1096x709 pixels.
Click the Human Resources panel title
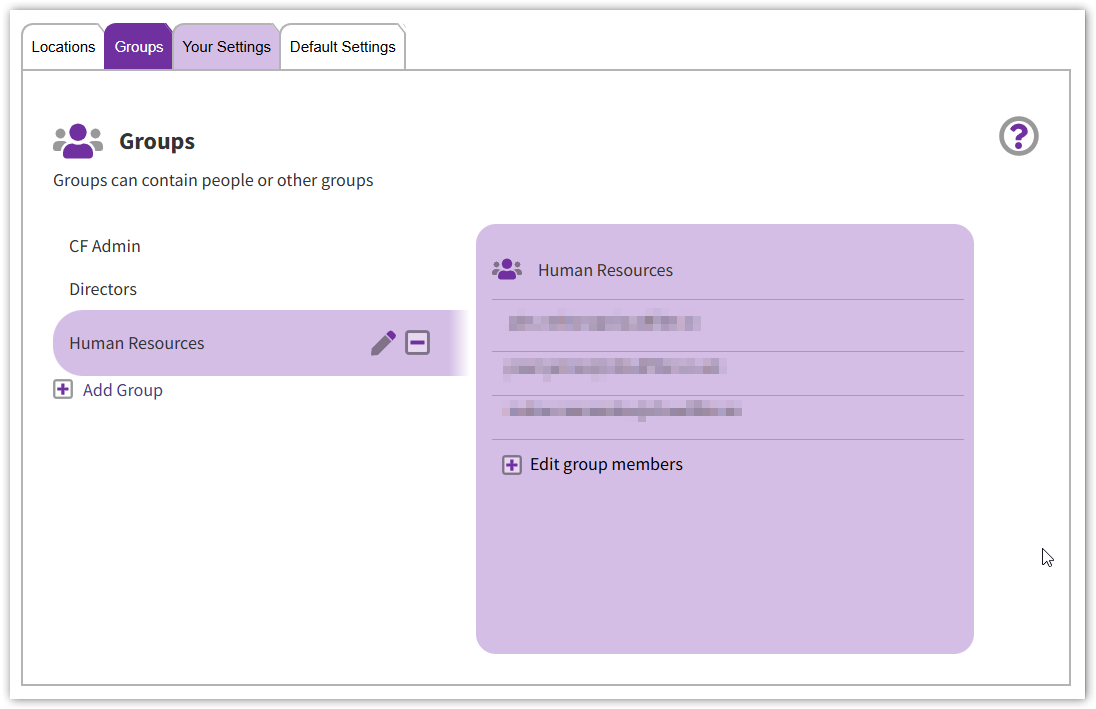(605, 270)
